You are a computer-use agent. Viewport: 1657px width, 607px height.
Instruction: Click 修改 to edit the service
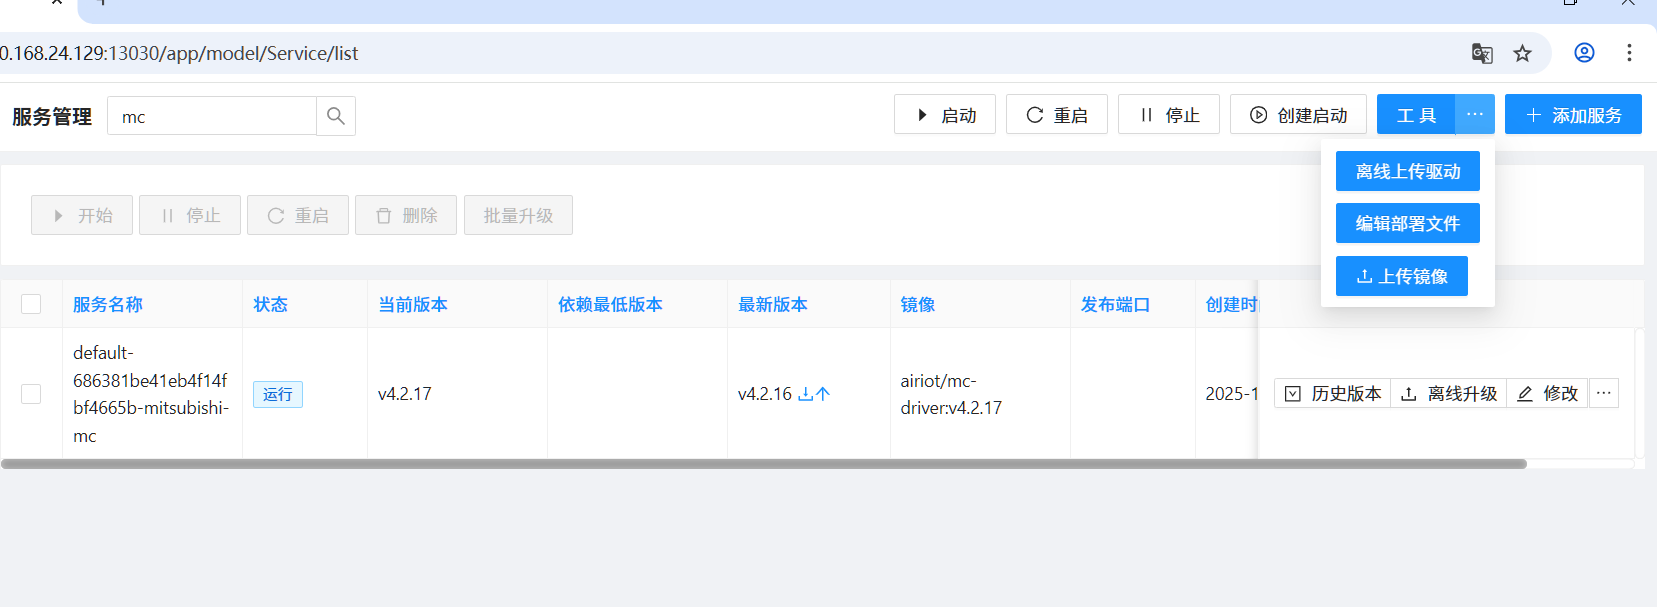pyautogui.click(x=1547, y=393)
